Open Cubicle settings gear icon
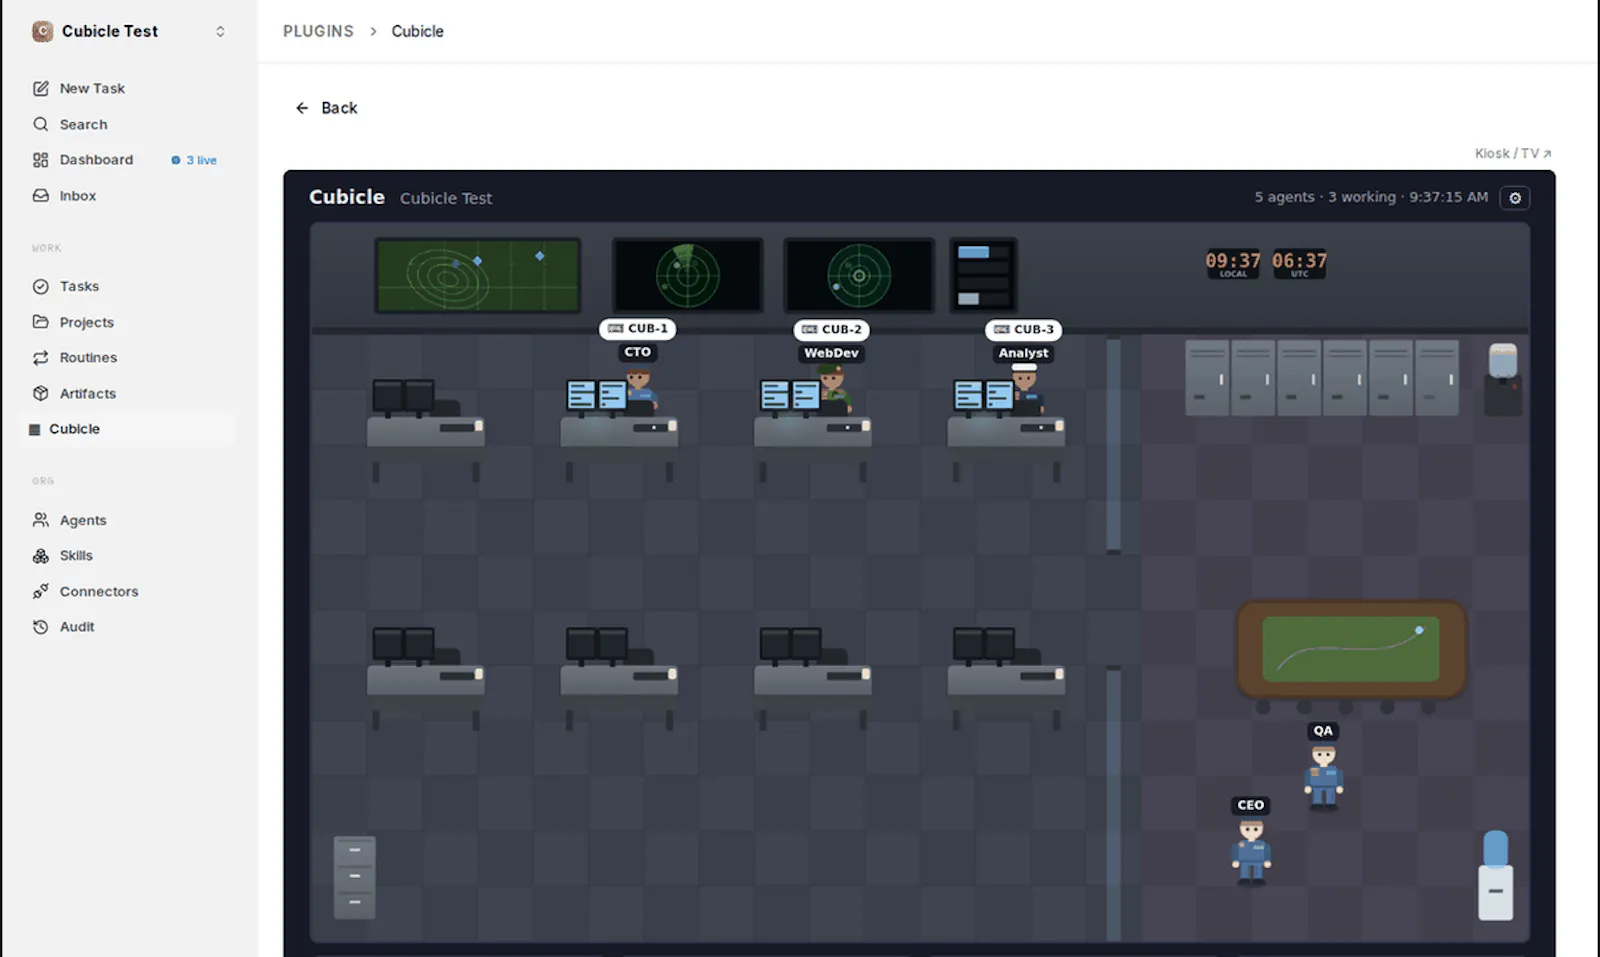Viewport: 1600px width, 957px height. 1515,198
